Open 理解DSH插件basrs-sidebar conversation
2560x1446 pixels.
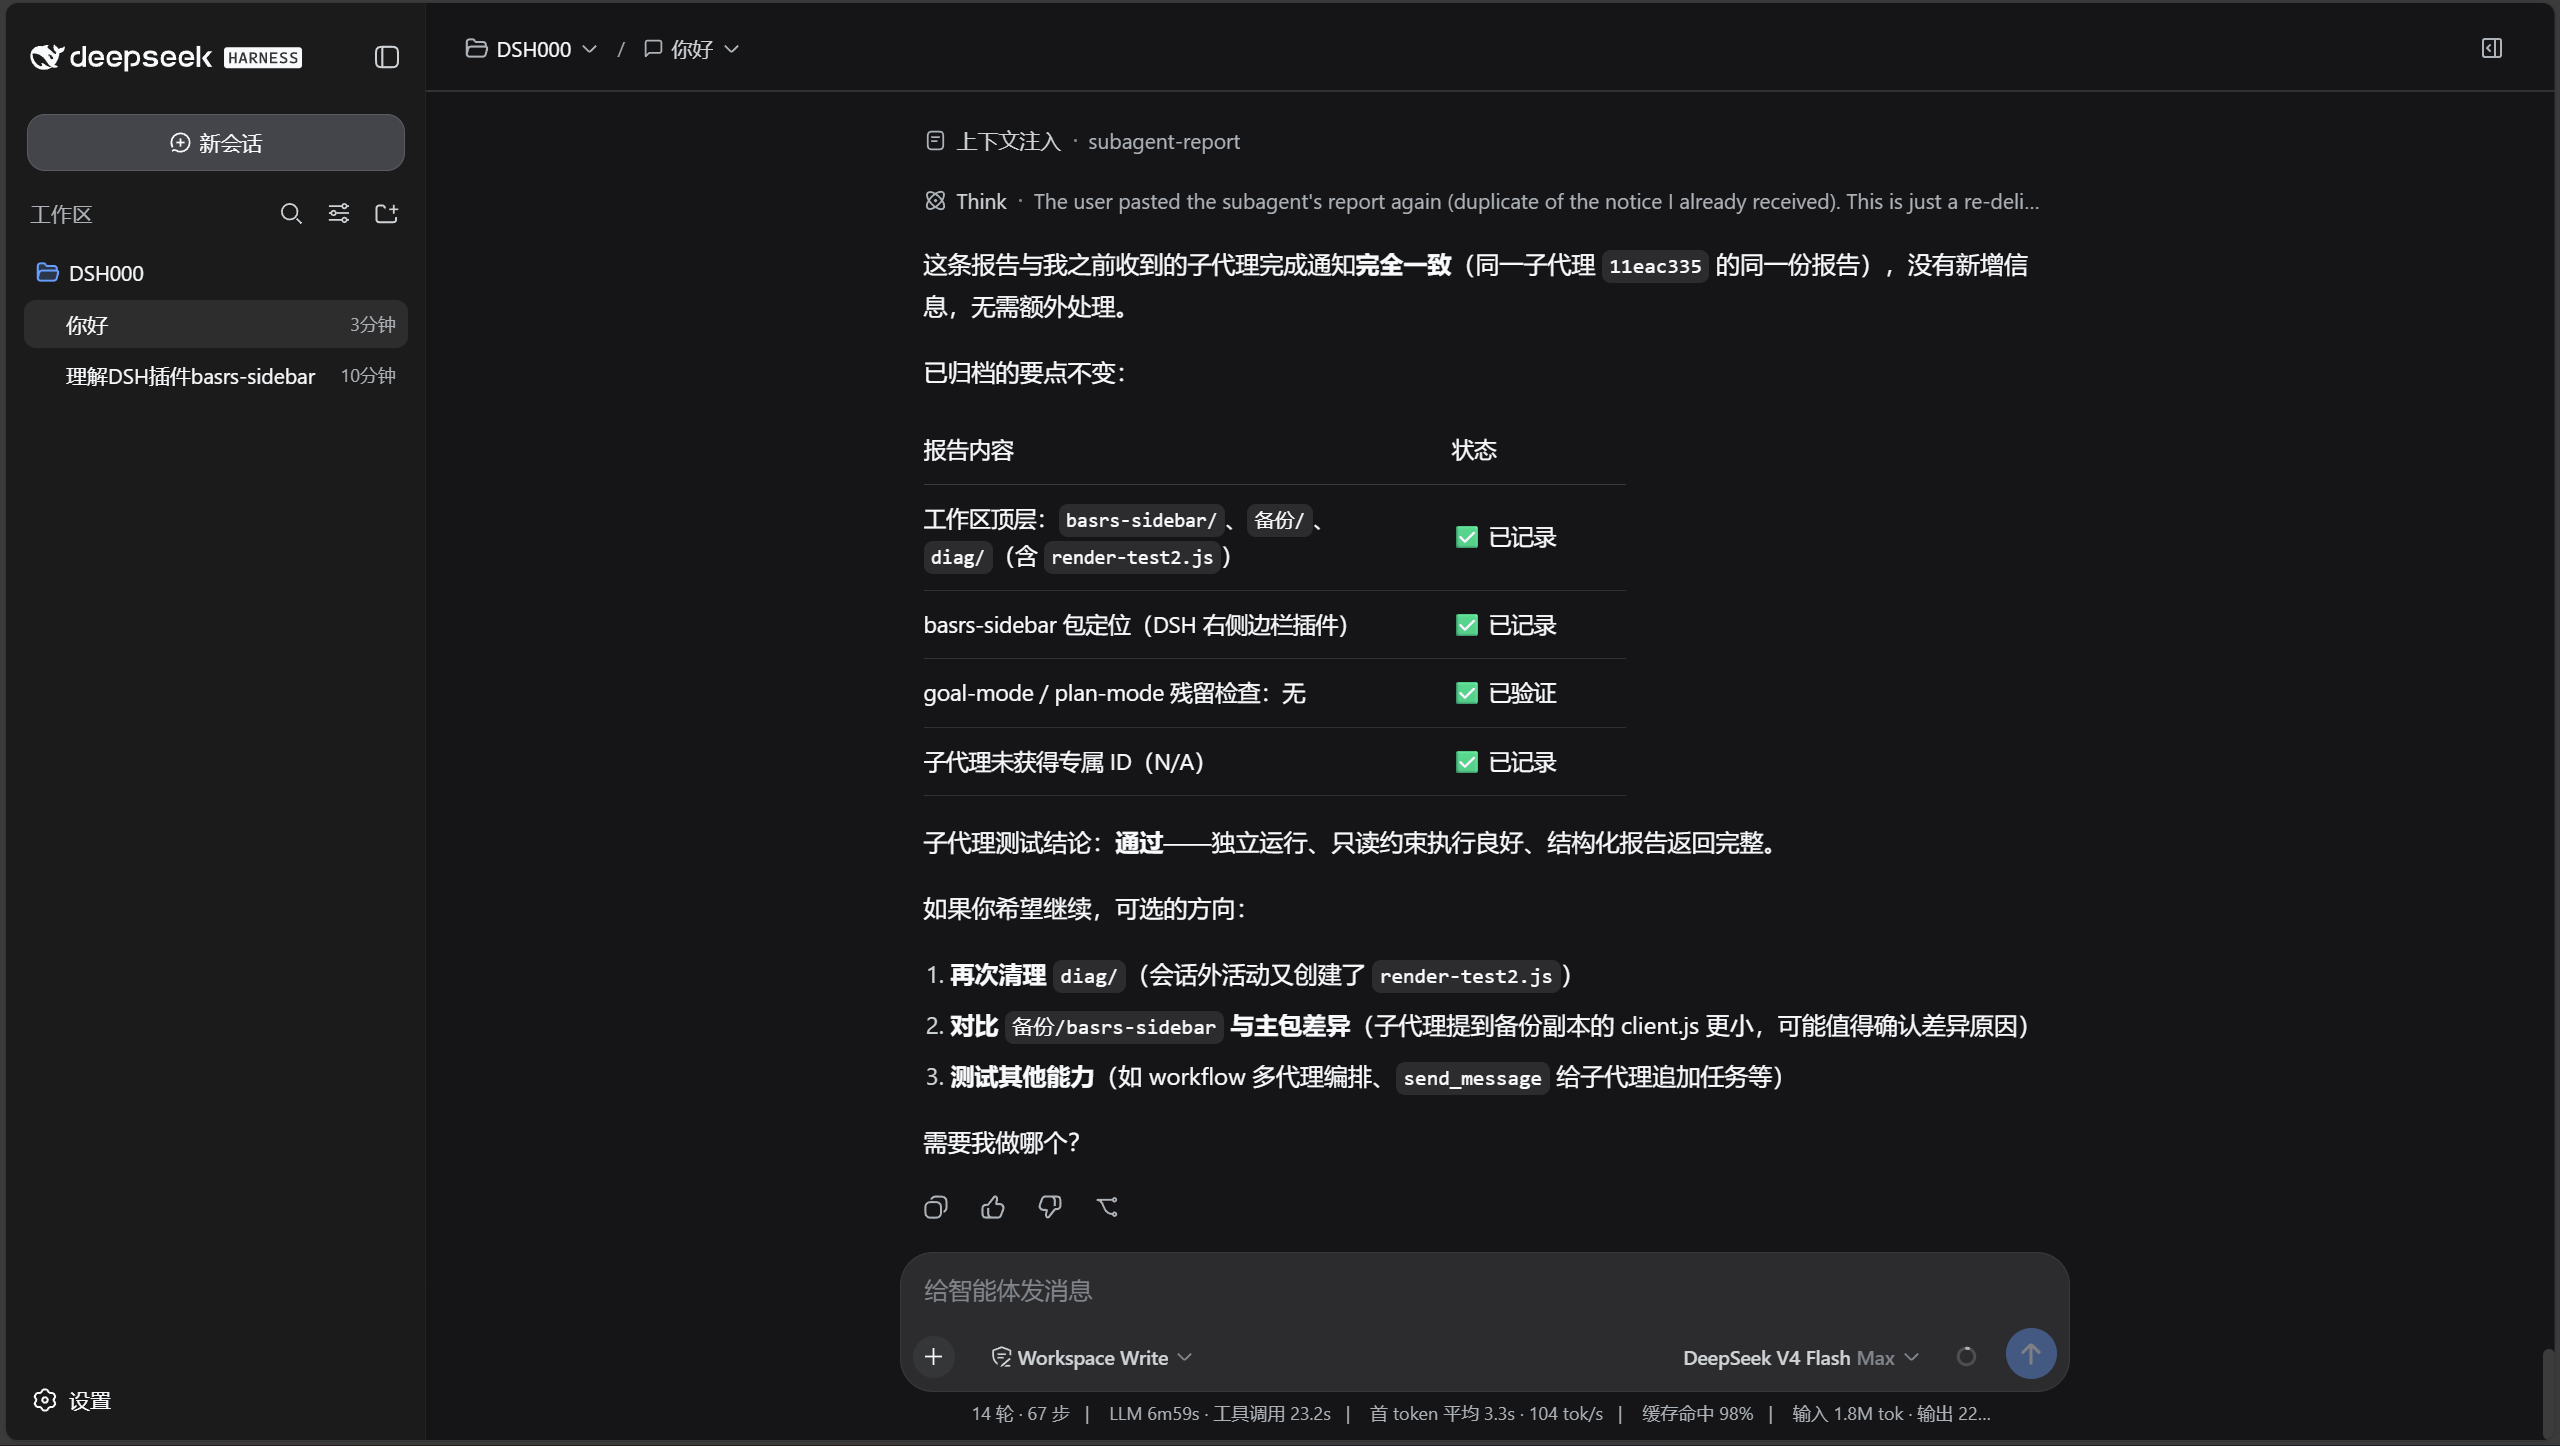click(216, 376)
